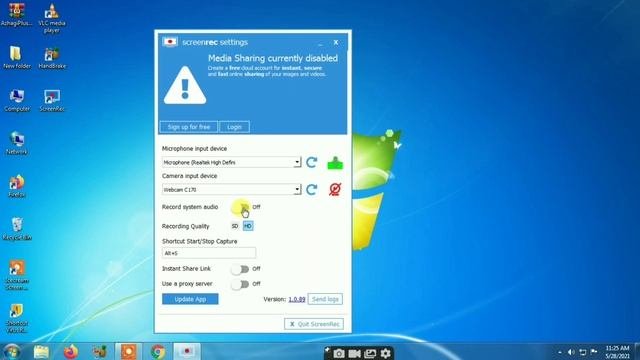Click the Update App button
Image resolution: width=640 pixels, height=360 pixels.
[x=190, y=299]
